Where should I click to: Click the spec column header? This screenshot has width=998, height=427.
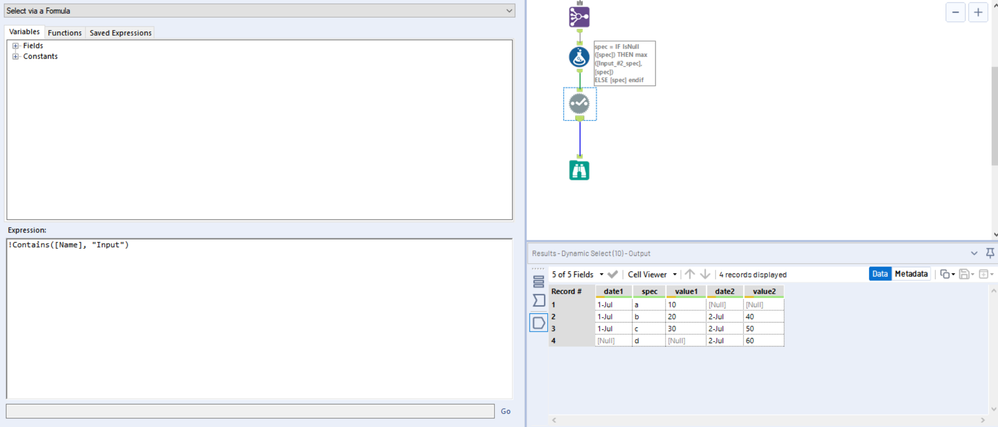coord(649,291)
